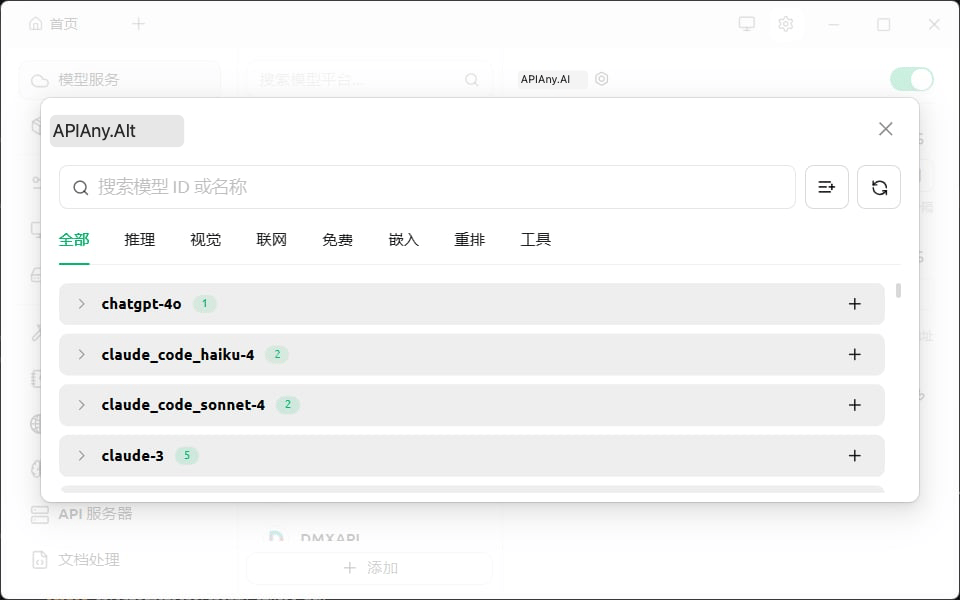The height and width of the screenshot is (600, 960).
Task: Click the search model ID input field
Action: [x=427, y=187]
